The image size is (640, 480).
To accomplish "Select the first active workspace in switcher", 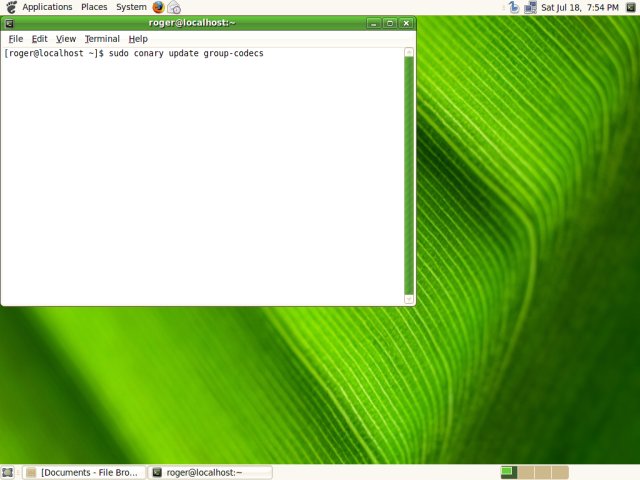I will [x=509, y=473].
